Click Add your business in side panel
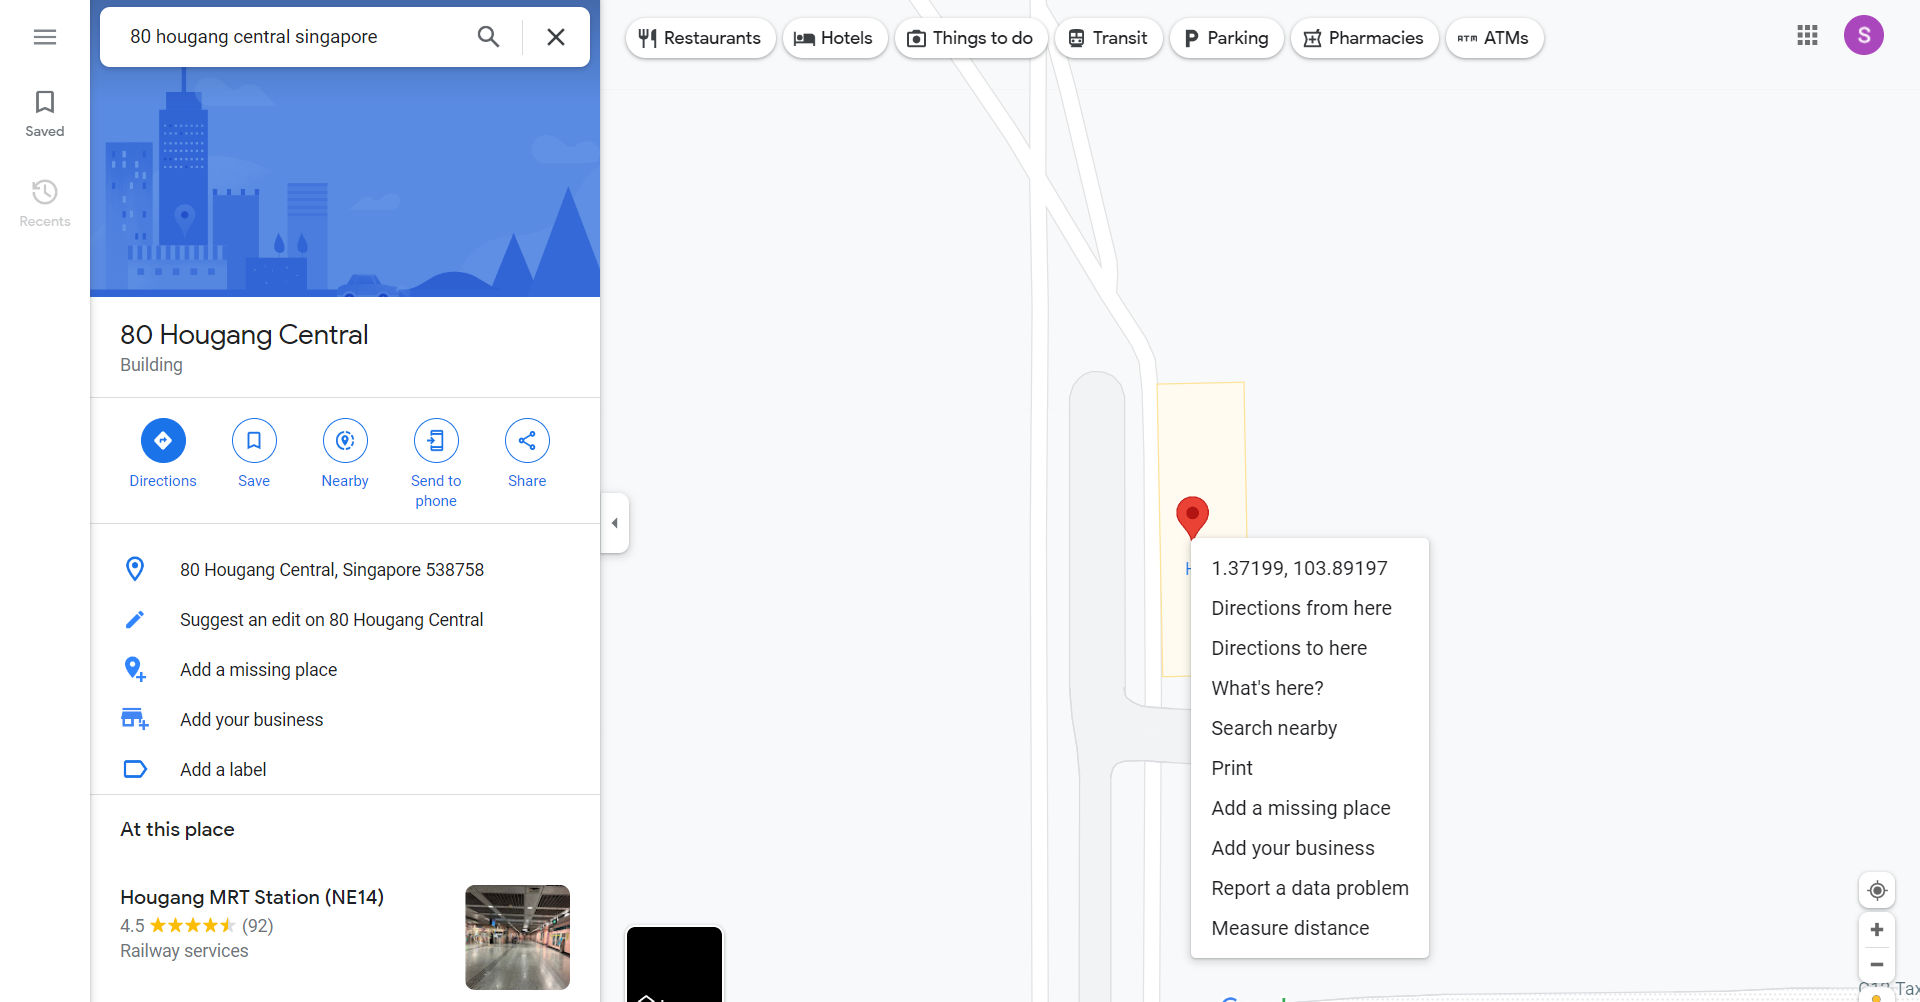 coord(345,720)
